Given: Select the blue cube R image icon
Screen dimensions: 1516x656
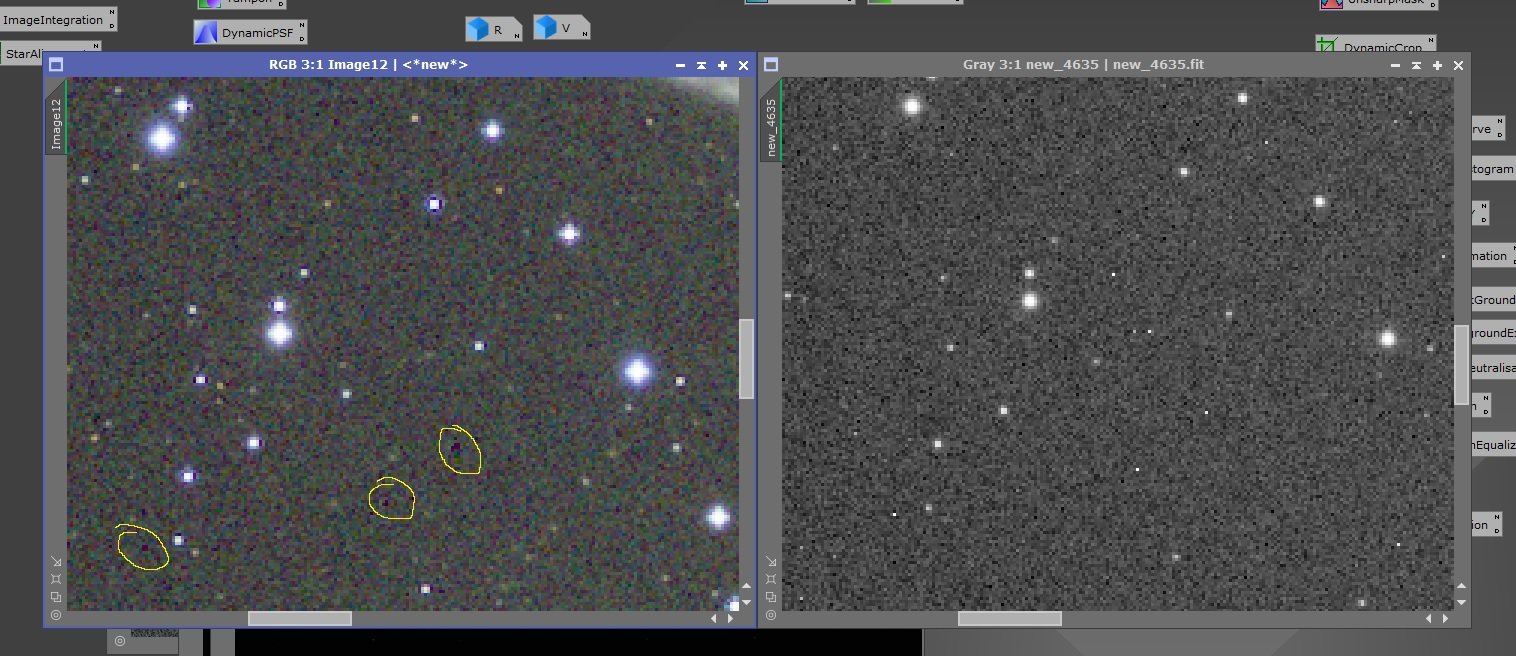Looking at the screenshot, I should [494, 30].
